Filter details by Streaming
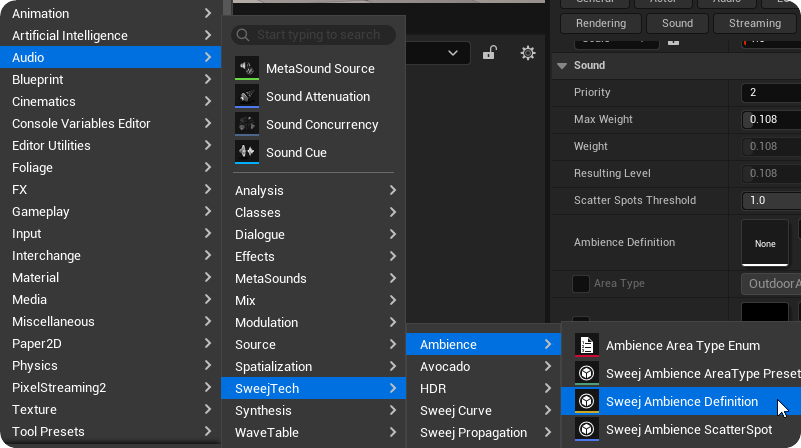The width and height of the screenshot is (801, 448). (757, 23)
